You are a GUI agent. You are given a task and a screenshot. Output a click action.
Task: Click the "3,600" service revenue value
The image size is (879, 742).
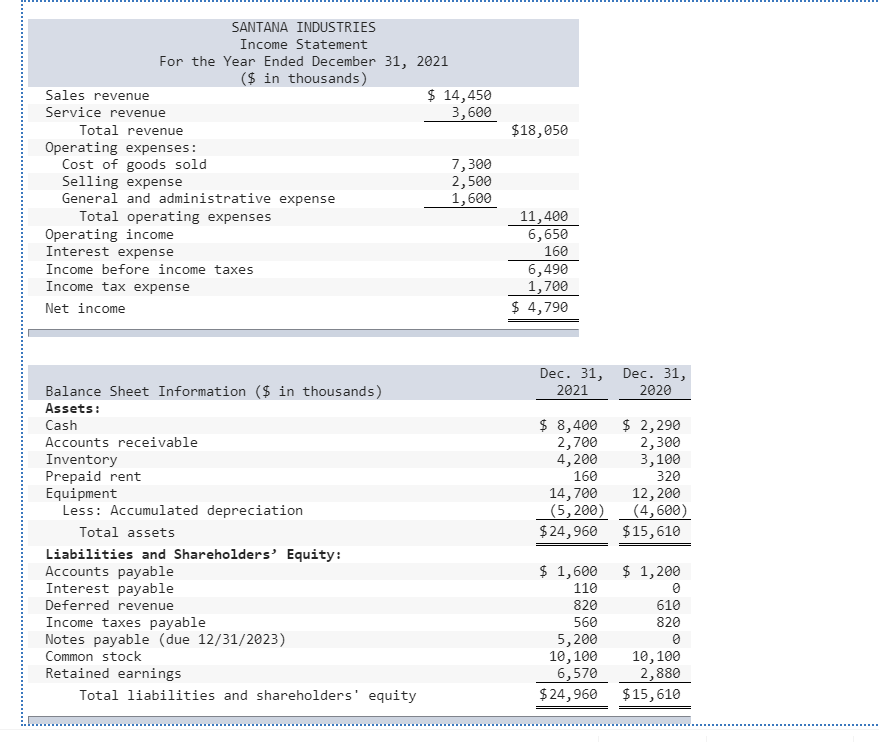coord(471,113)
